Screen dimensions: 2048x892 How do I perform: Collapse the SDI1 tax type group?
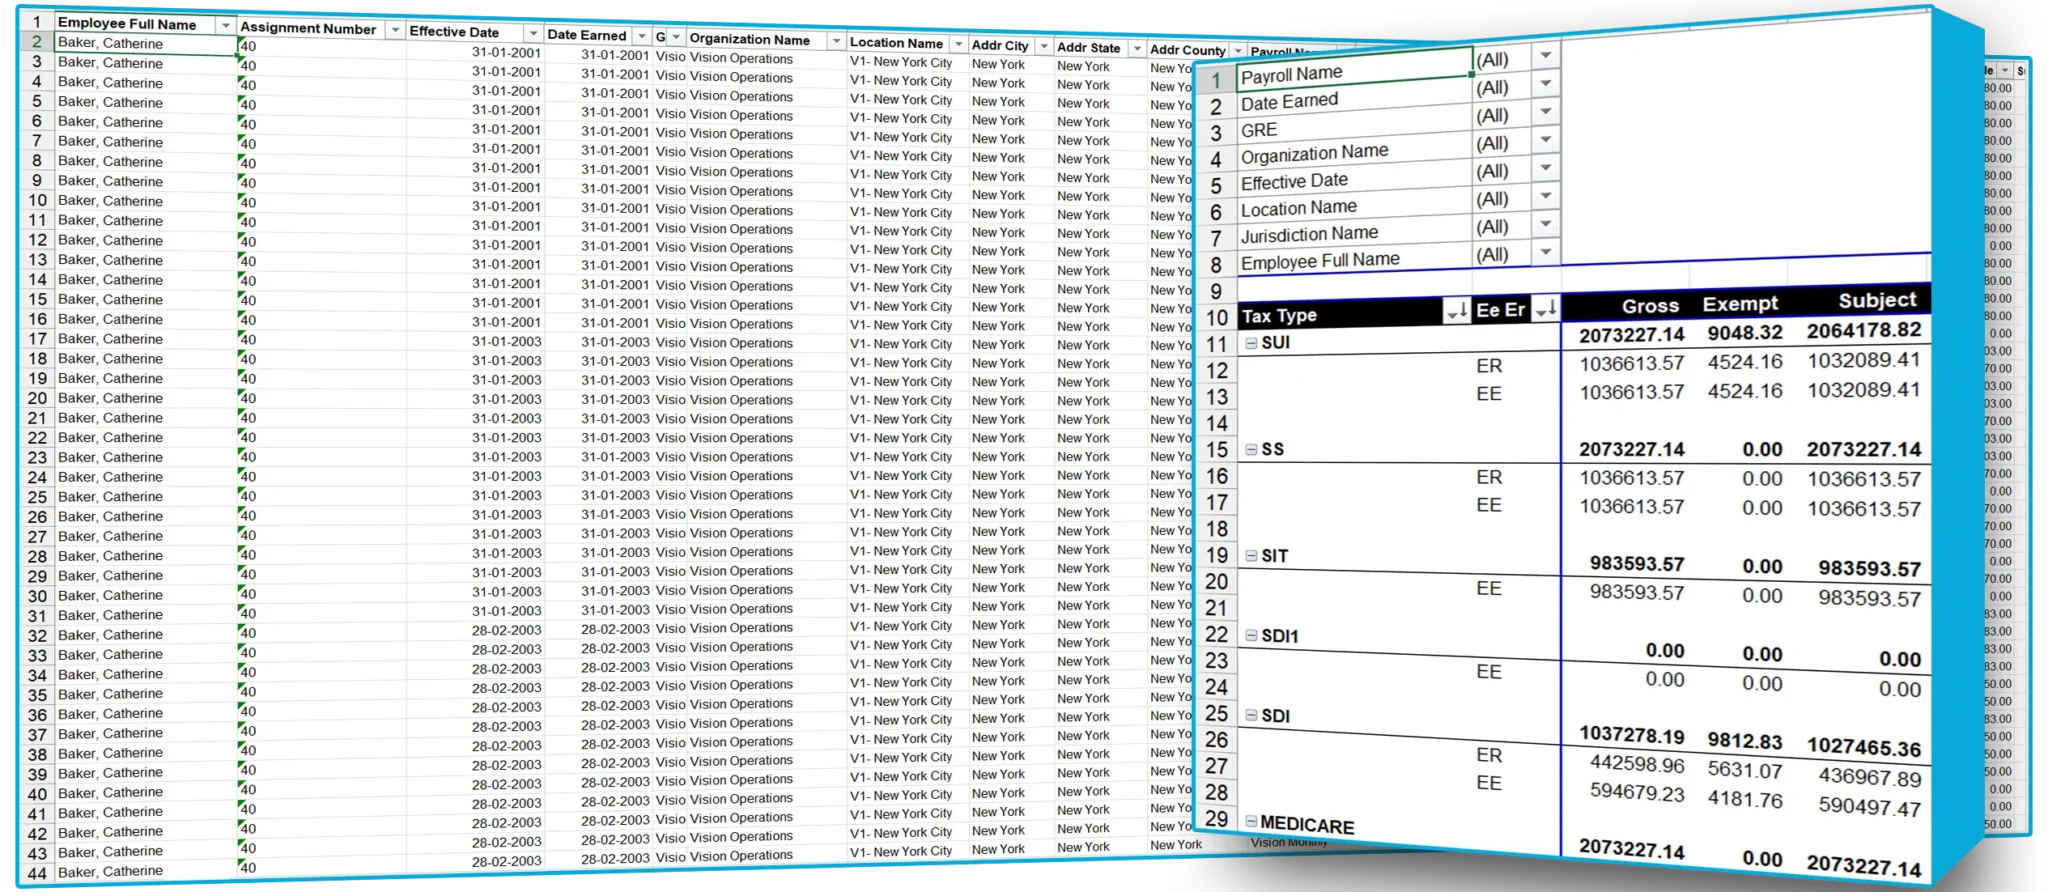click(x=1251, y=636)
